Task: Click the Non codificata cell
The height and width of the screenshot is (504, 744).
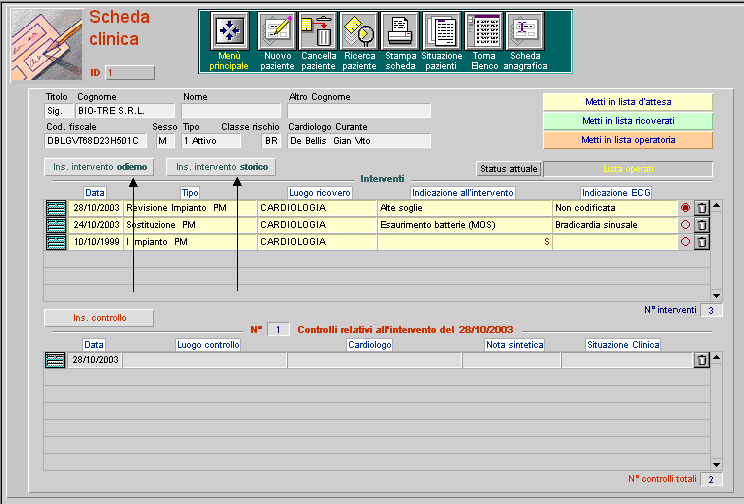Action: pyautogui.click(x=615, y=208)
